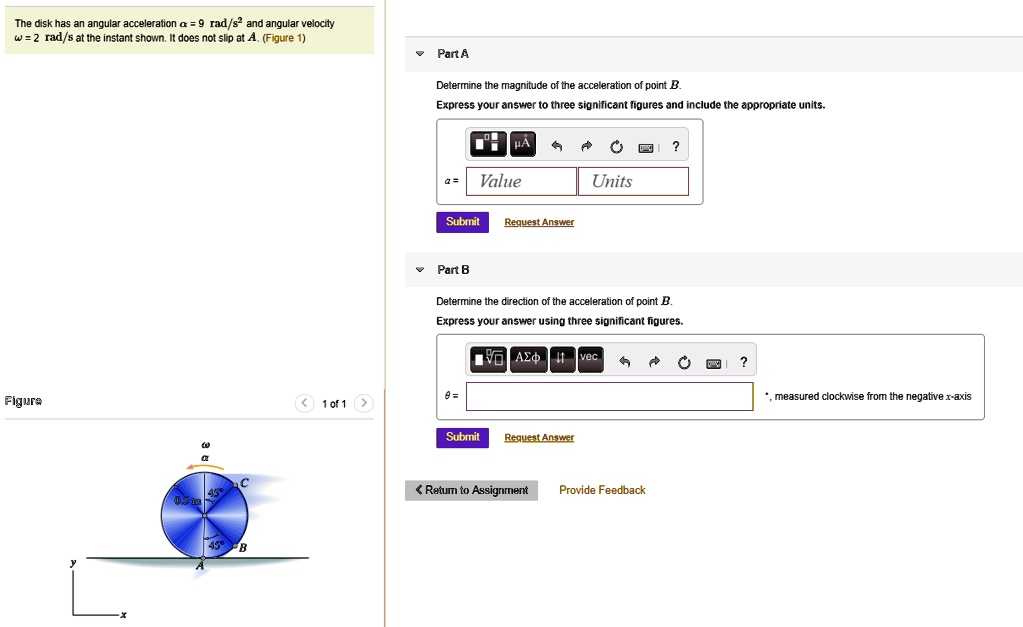Open the Provide Feedback link
Screen dimensions: 1023x627
[x=602, y=490]
